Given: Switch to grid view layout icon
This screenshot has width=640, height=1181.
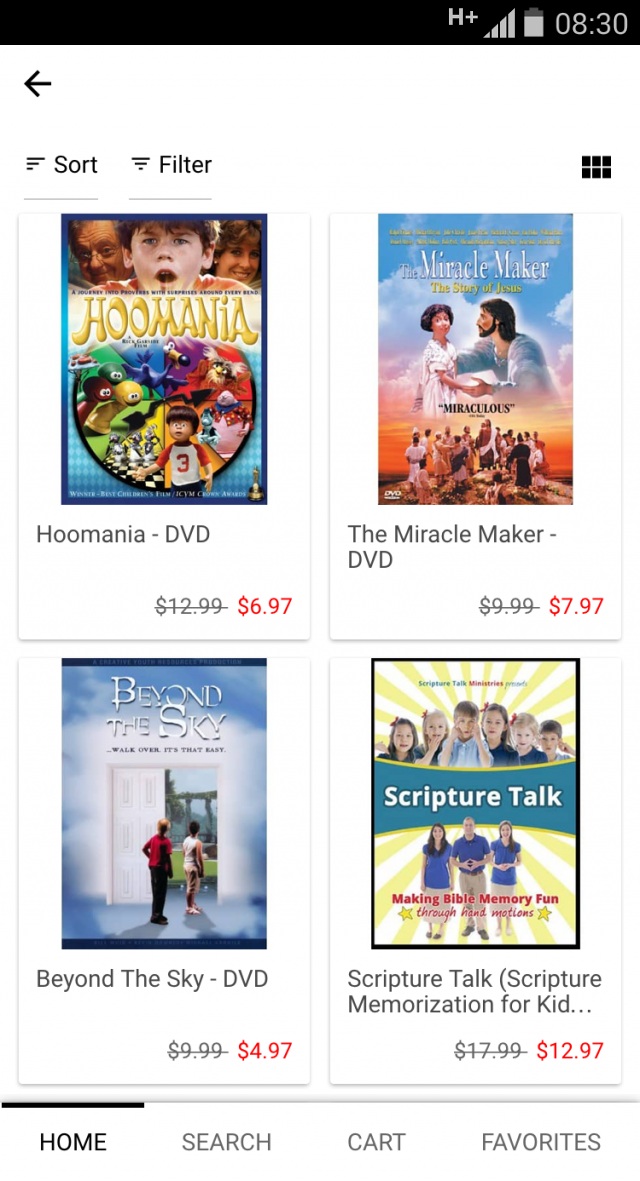Looking at the screenshot, I should click(x=596, y=166).
